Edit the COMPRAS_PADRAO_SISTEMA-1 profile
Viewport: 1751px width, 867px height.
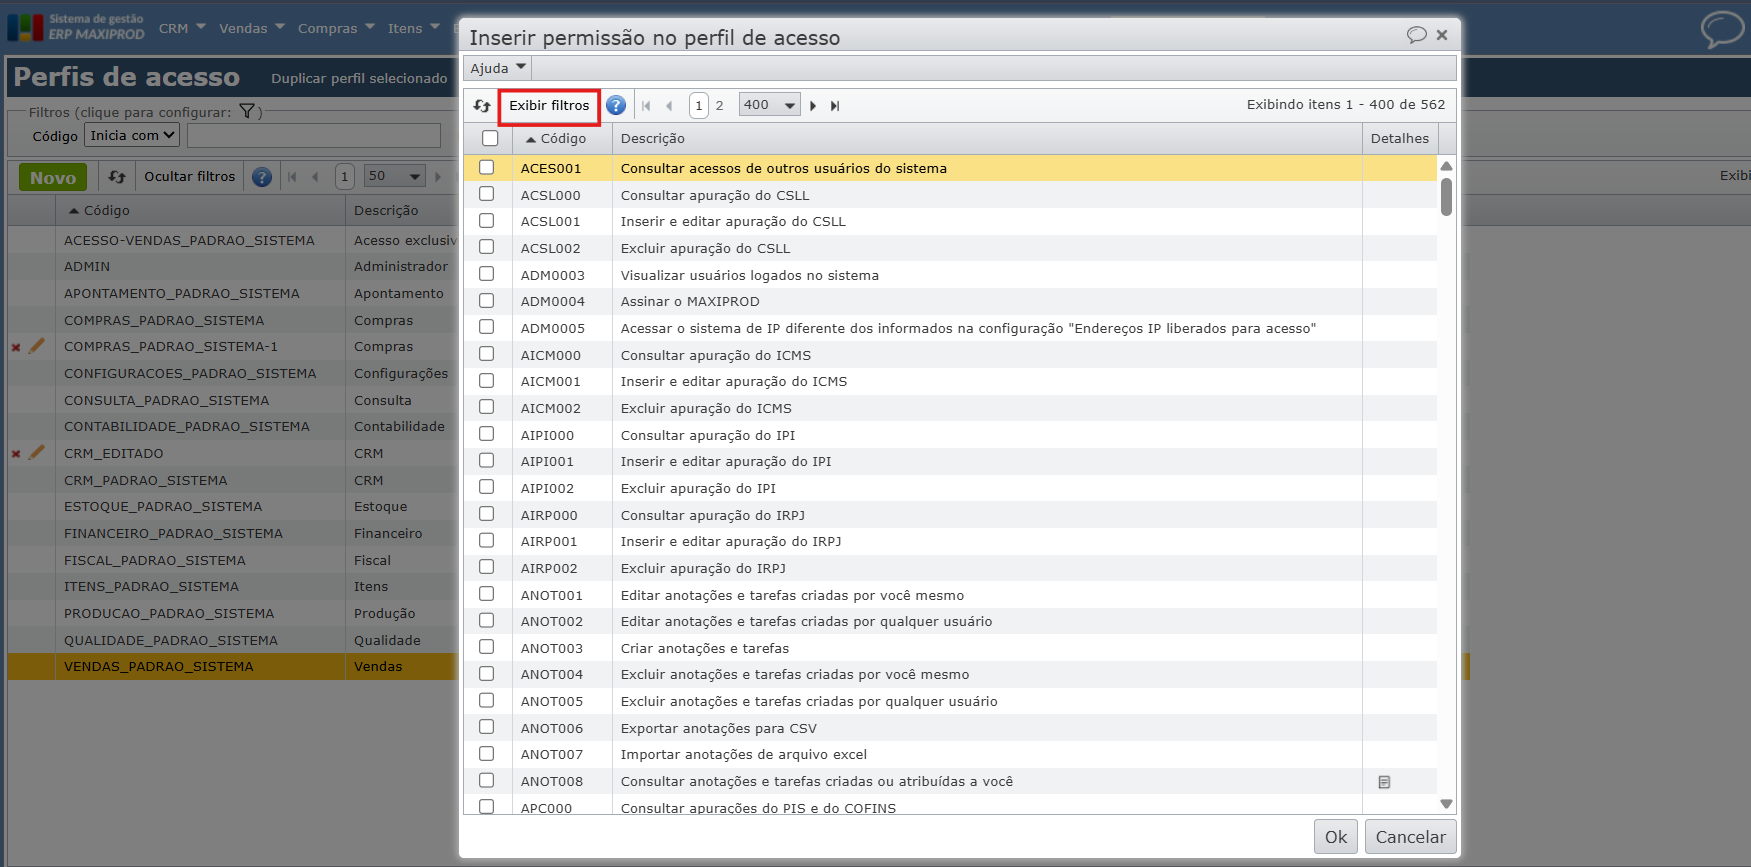coord(37,345)
